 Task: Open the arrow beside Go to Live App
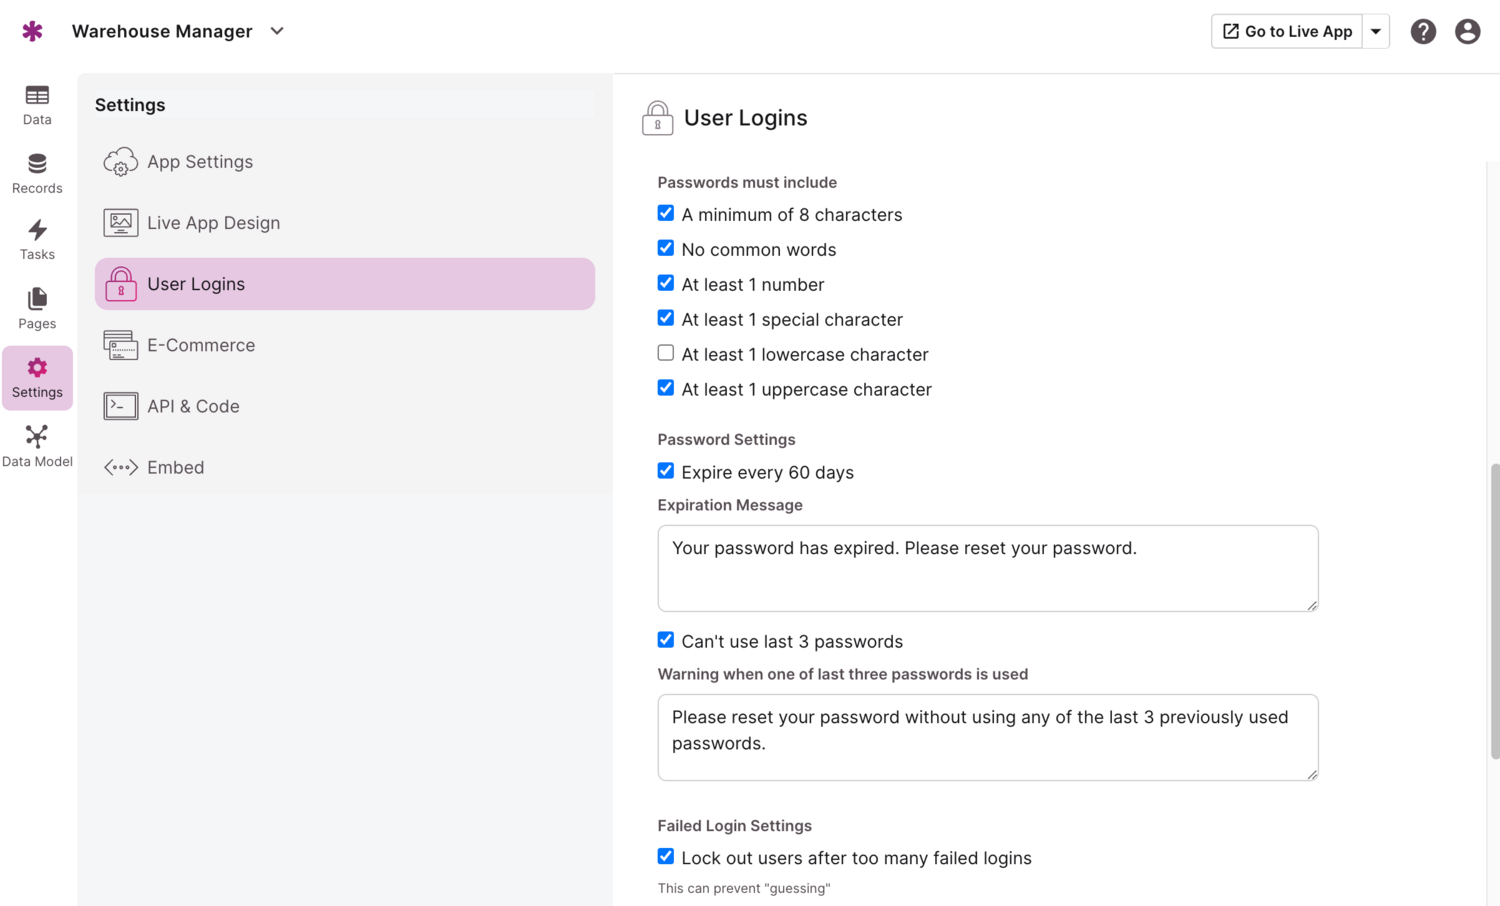tap(1376, 32)
